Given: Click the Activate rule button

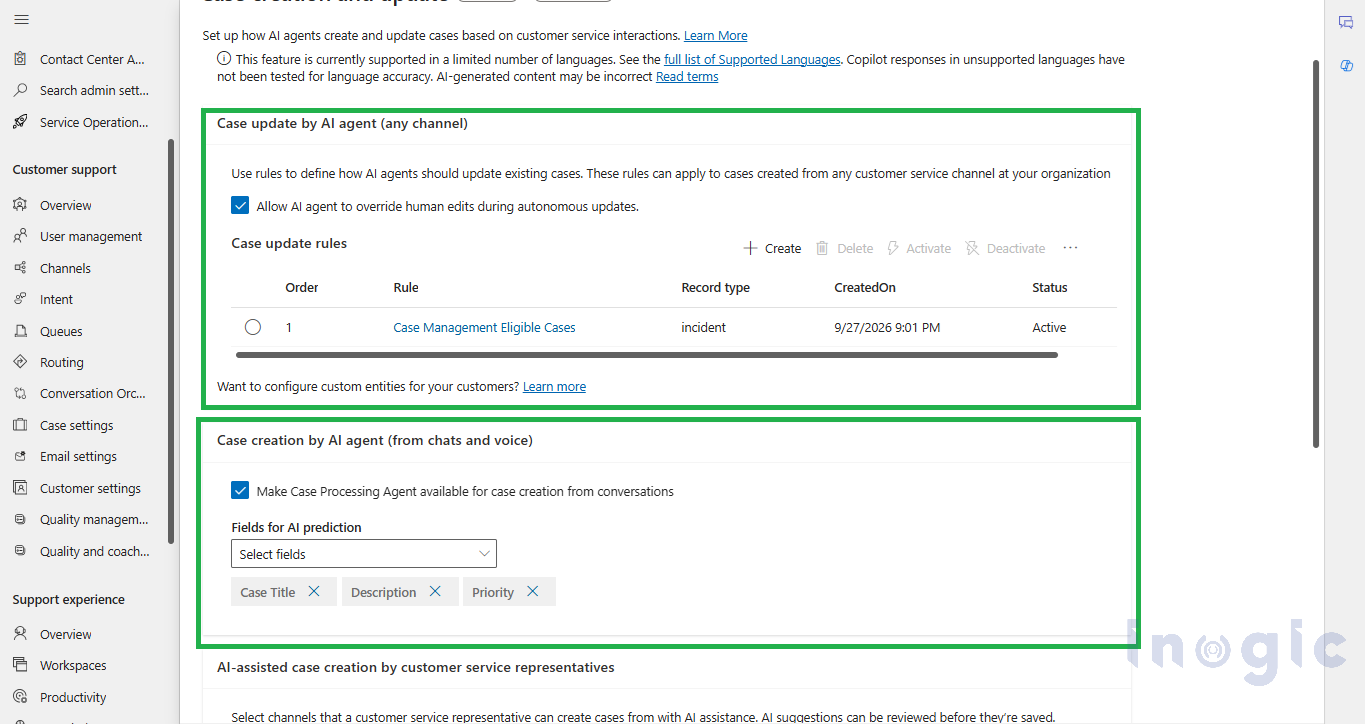Looking at the screenshot, I should pos(919,248).
